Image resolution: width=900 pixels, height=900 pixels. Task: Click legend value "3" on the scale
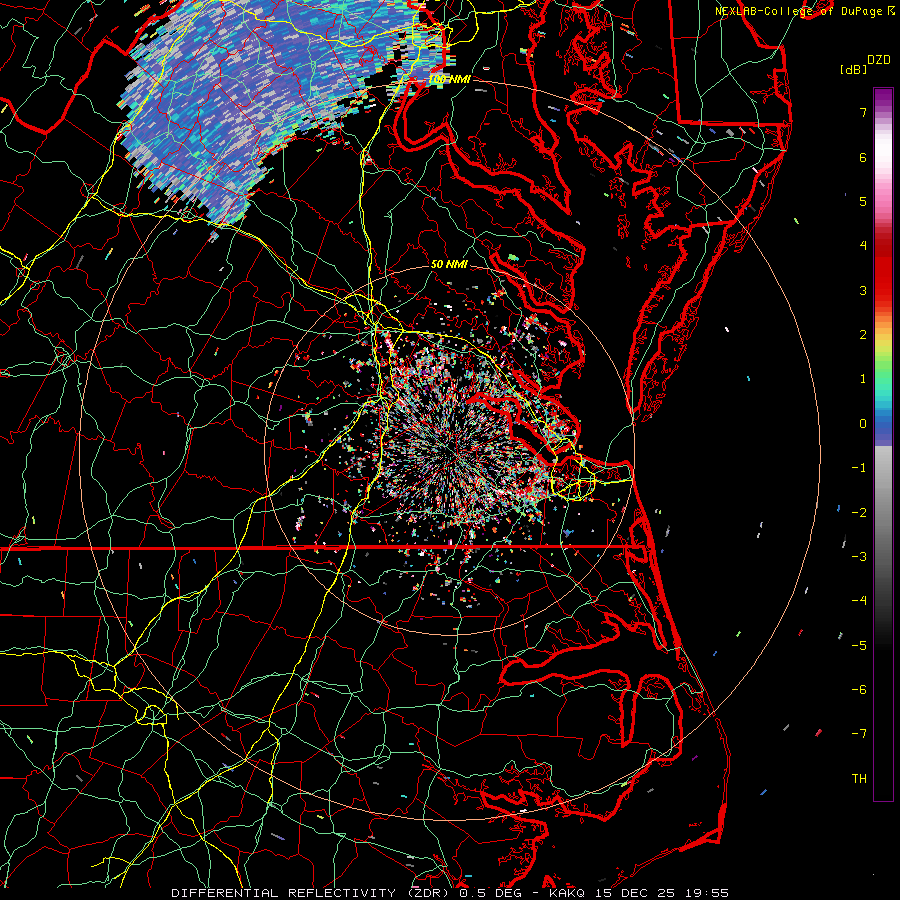coord(862,290)
